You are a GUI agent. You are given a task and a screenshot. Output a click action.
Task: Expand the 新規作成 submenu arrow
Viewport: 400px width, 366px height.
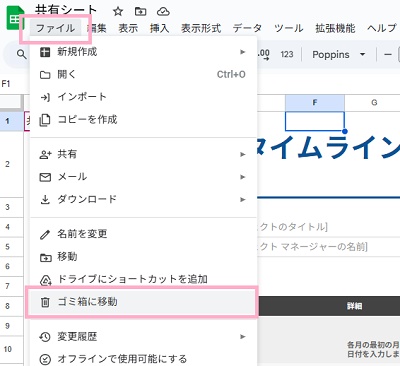[243, 52]
